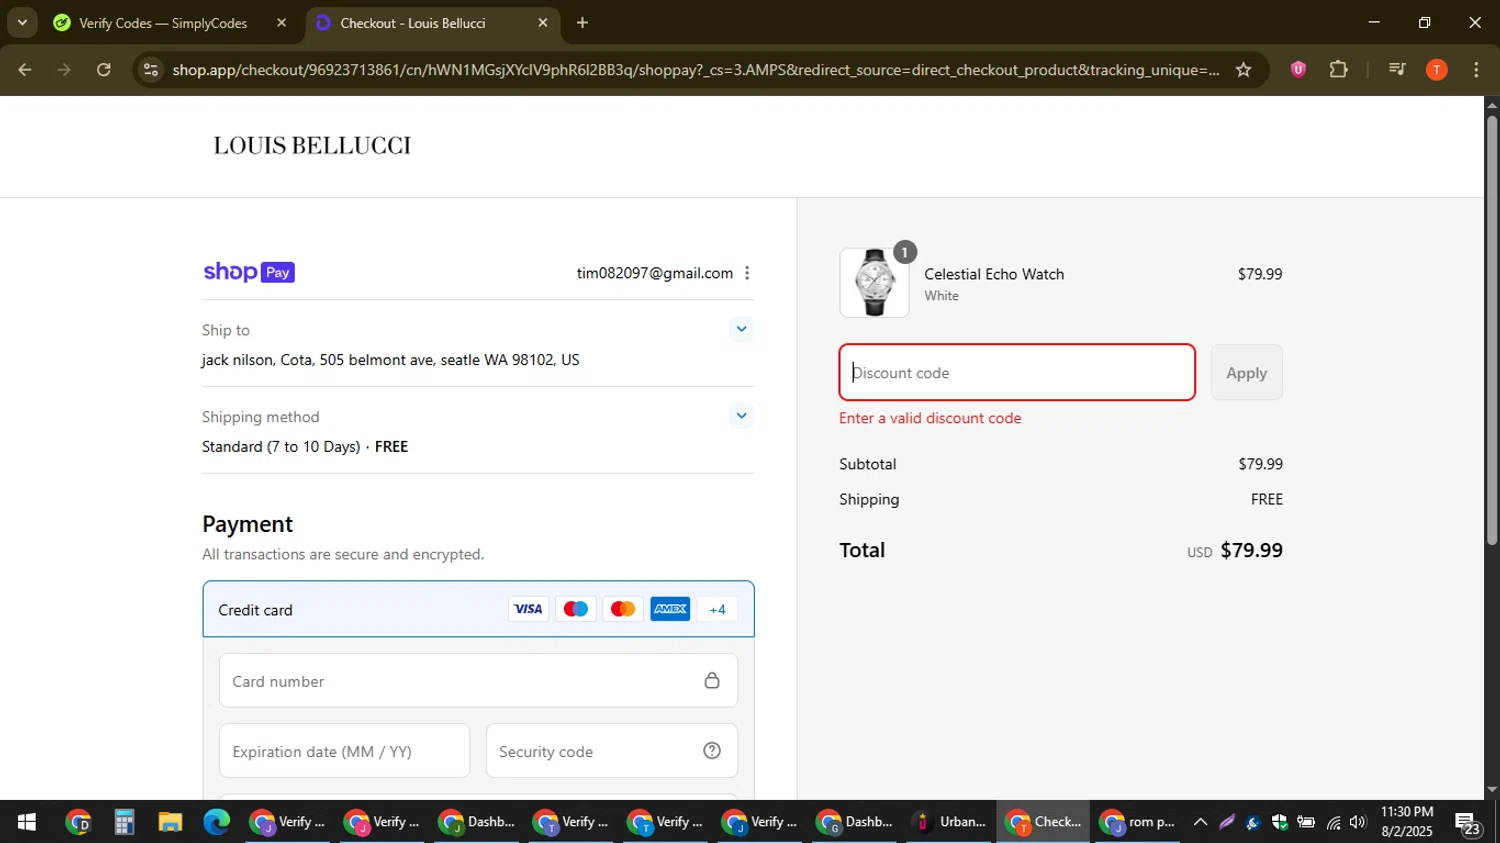Click the 'Enter a valid discount code' error
The height and width of the screenshot is (843, 1500).
(930, 418)
